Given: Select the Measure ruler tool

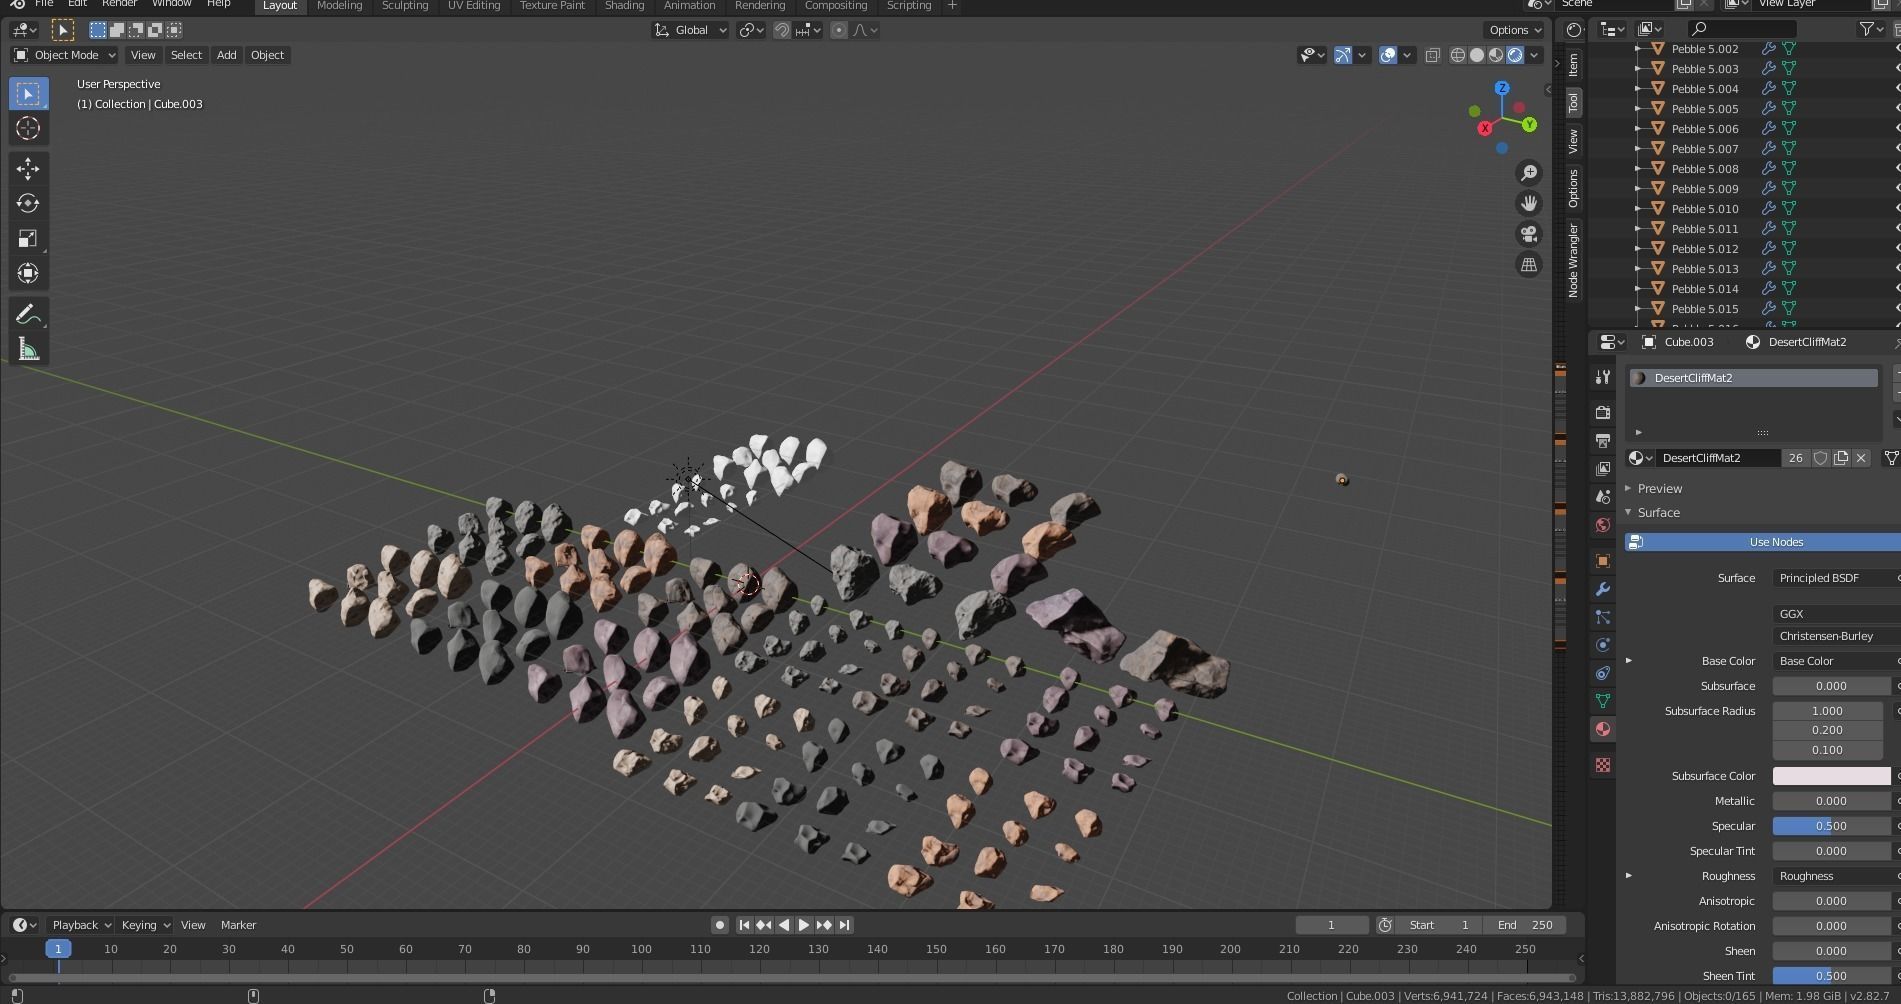Looking at the screenshot, I should click(28, 349).
